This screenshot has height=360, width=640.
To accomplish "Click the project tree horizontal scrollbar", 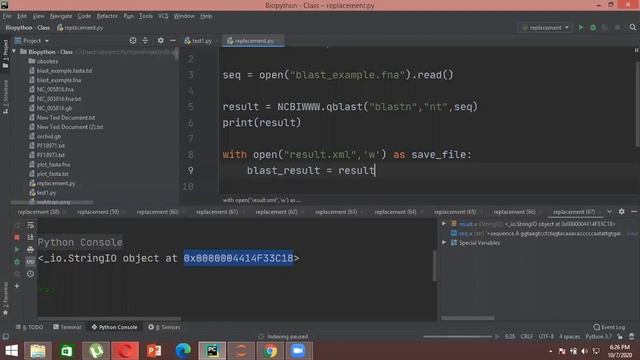I will (x=52, y=202).
